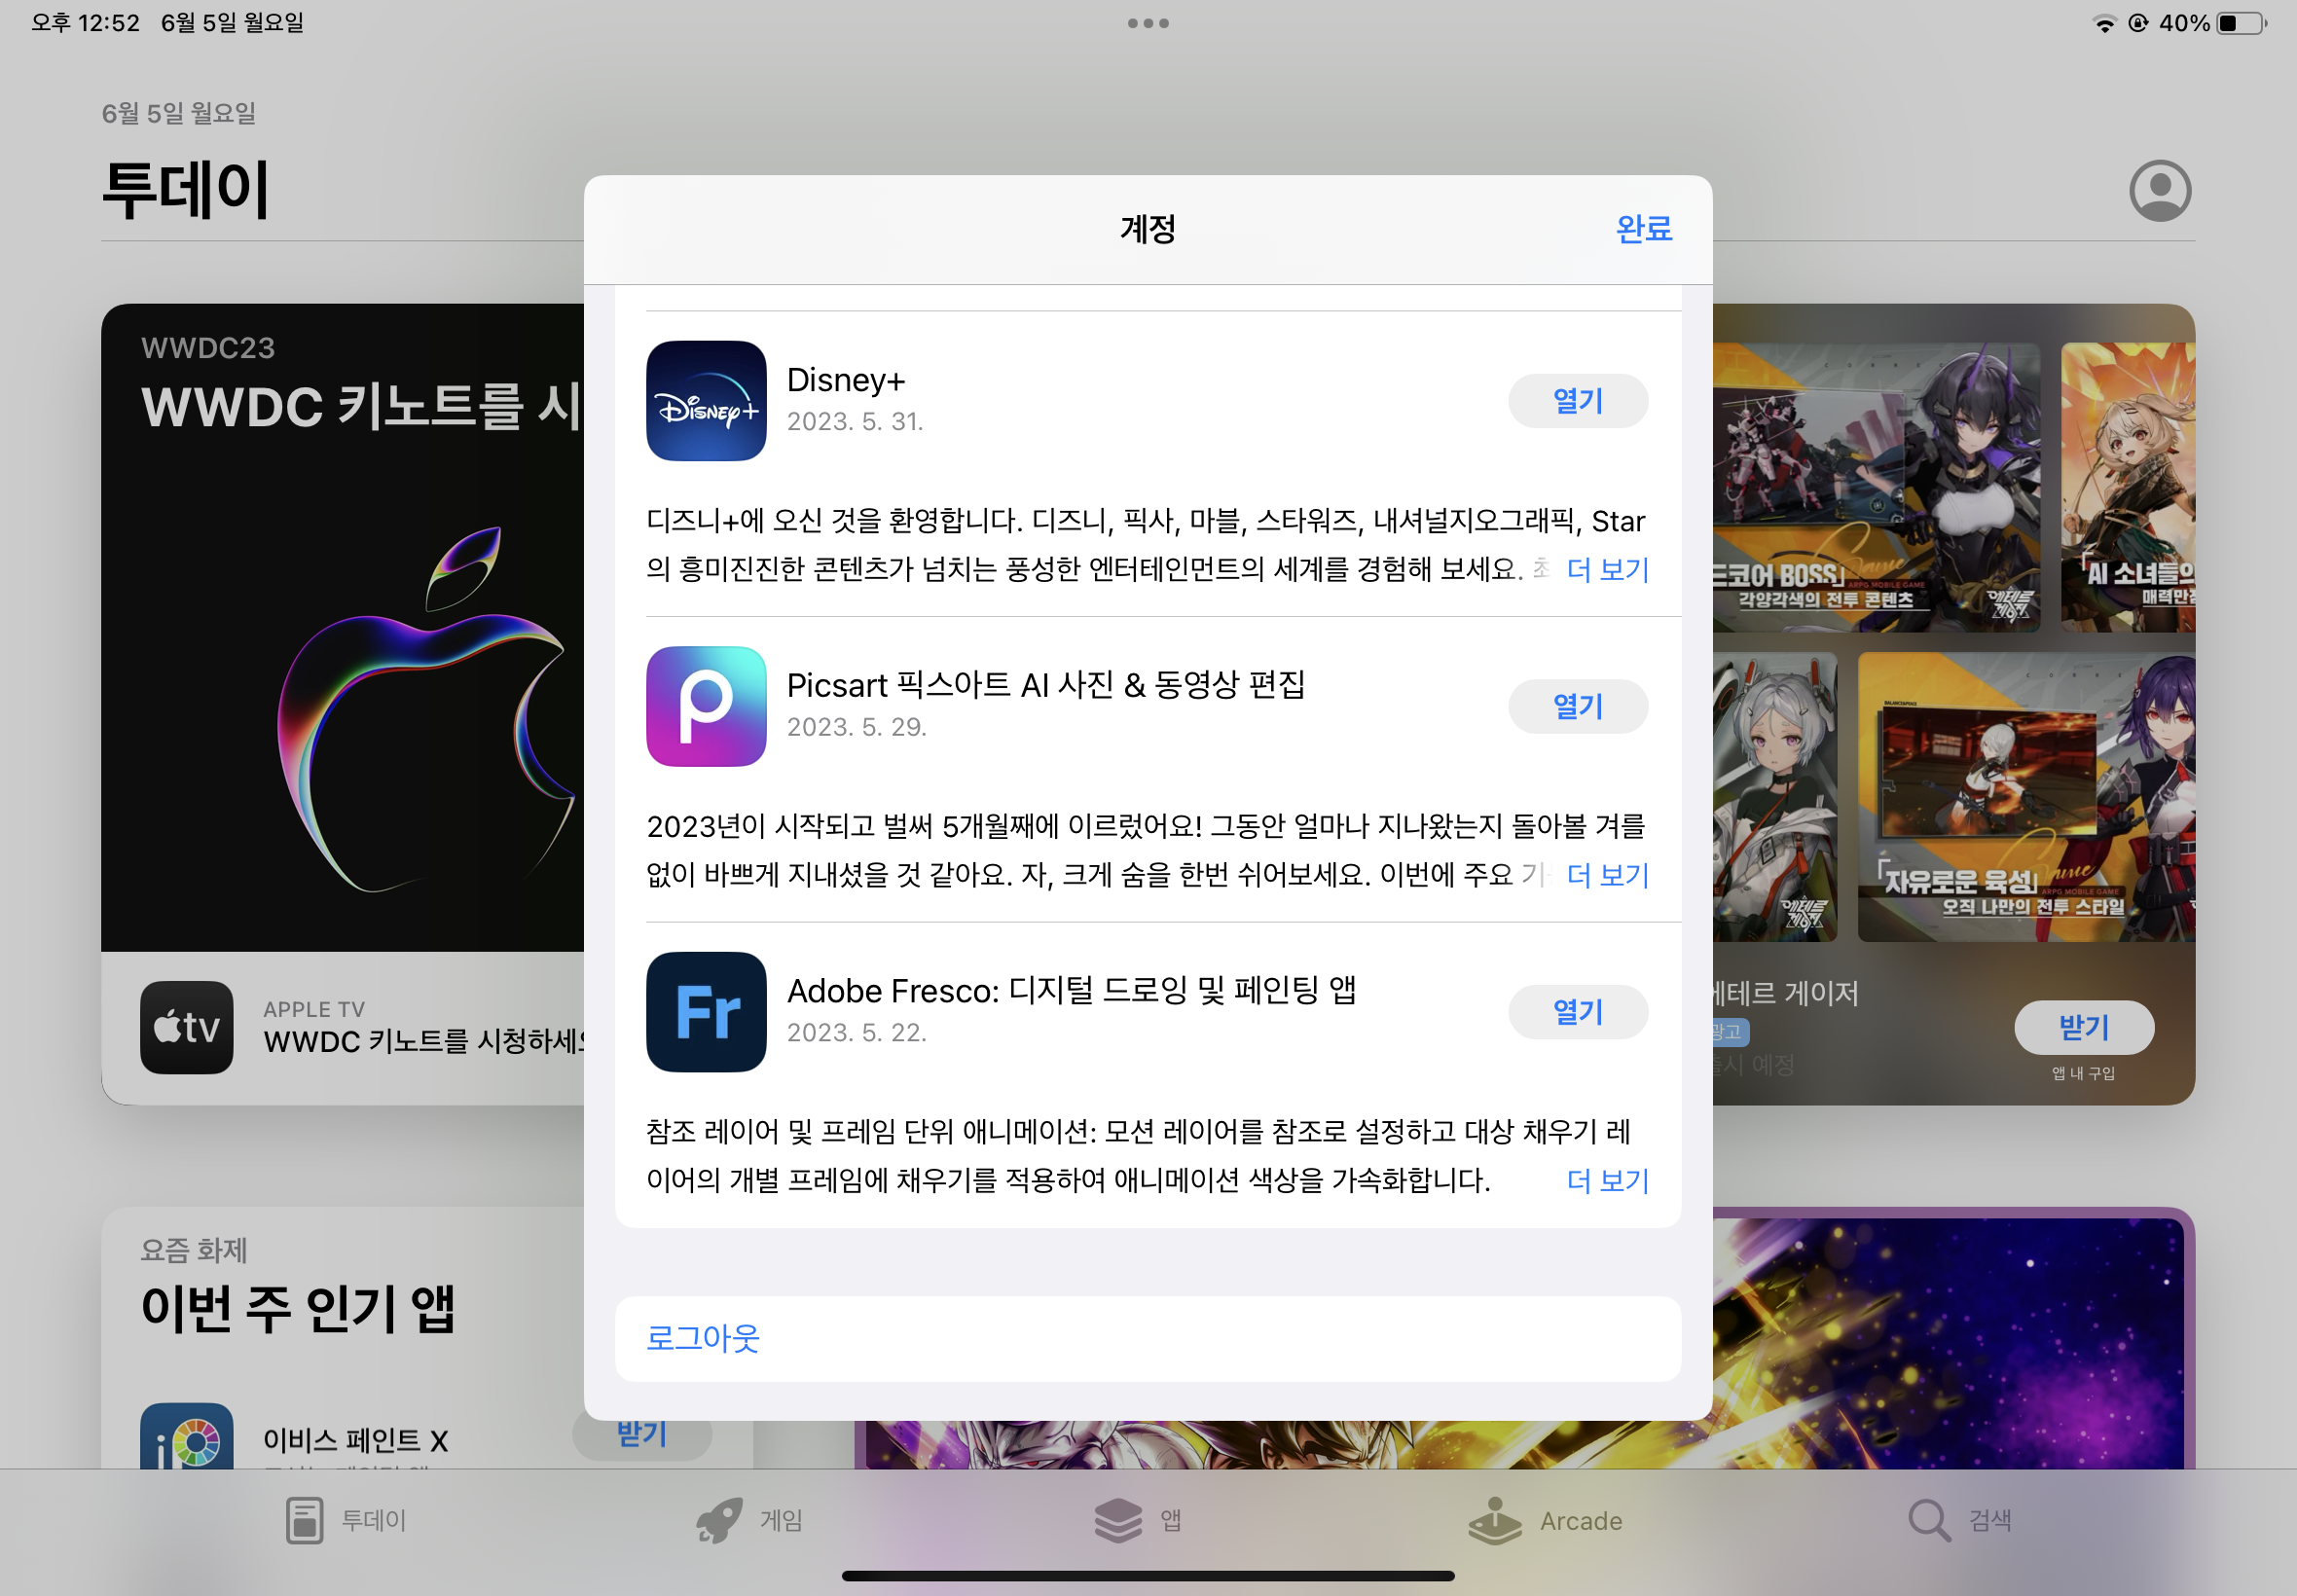Open Picsart with 열기 button
The image size is (2297, 1596).
[1578, 706]
